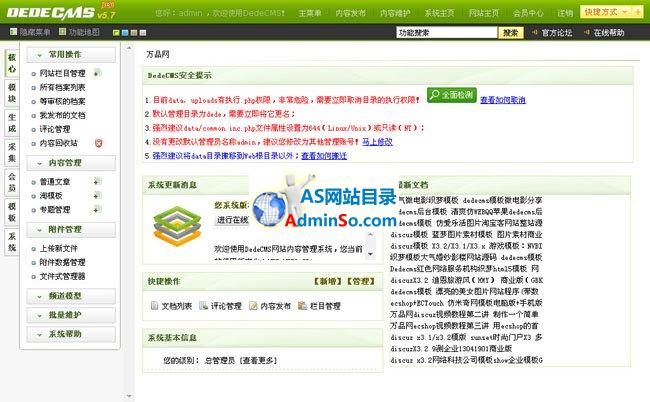The height and width of the screenshot is (402, 650).
Task: Switch to the 会员 side tab
Action: (12, 182)
